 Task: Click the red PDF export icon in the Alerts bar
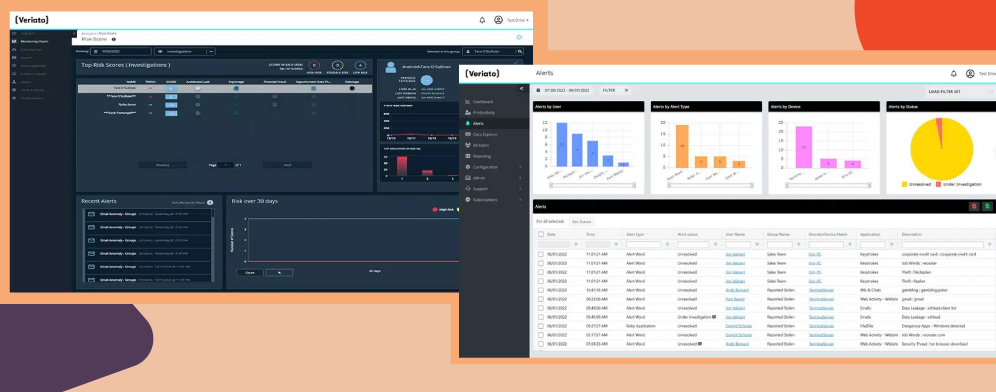point(974,206)
